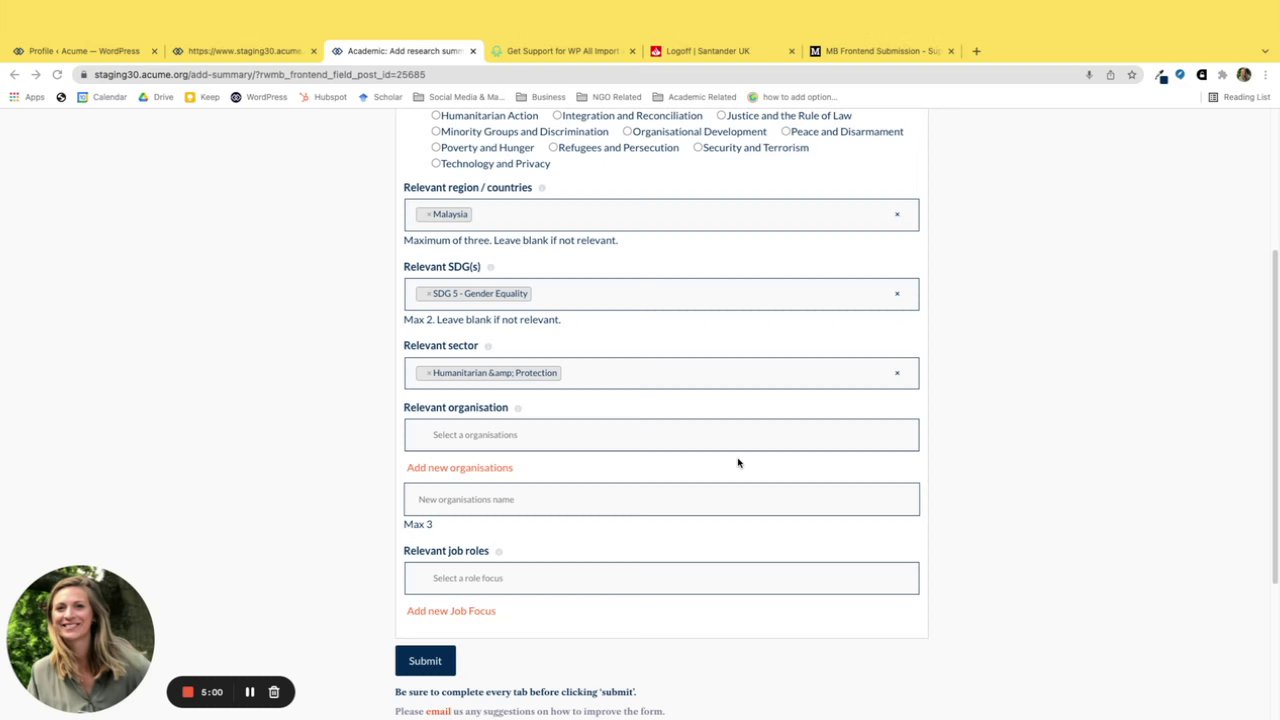Open the share icon in address bar
The height and width of the screenshot is (720, 1280).
1110,75
